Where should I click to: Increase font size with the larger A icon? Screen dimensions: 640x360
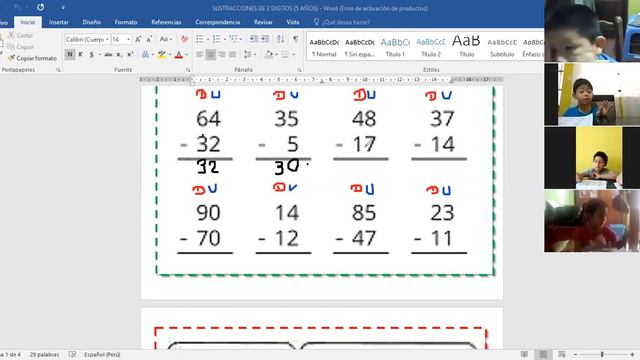click(138, 40)
